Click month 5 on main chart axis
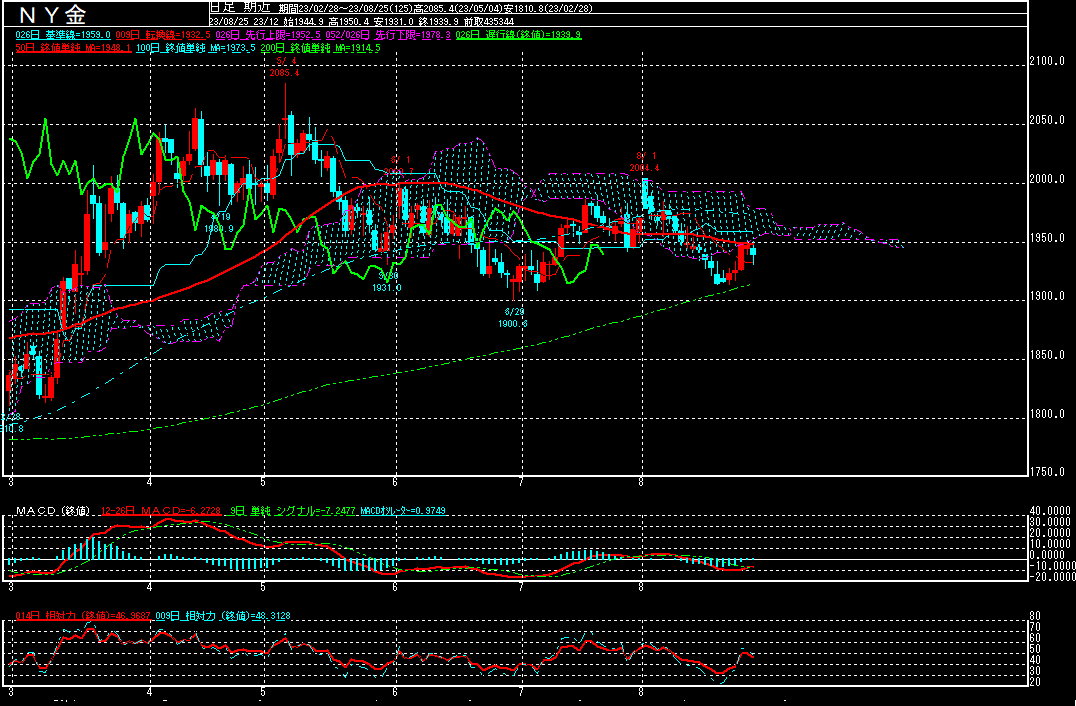 click(264, 482)
